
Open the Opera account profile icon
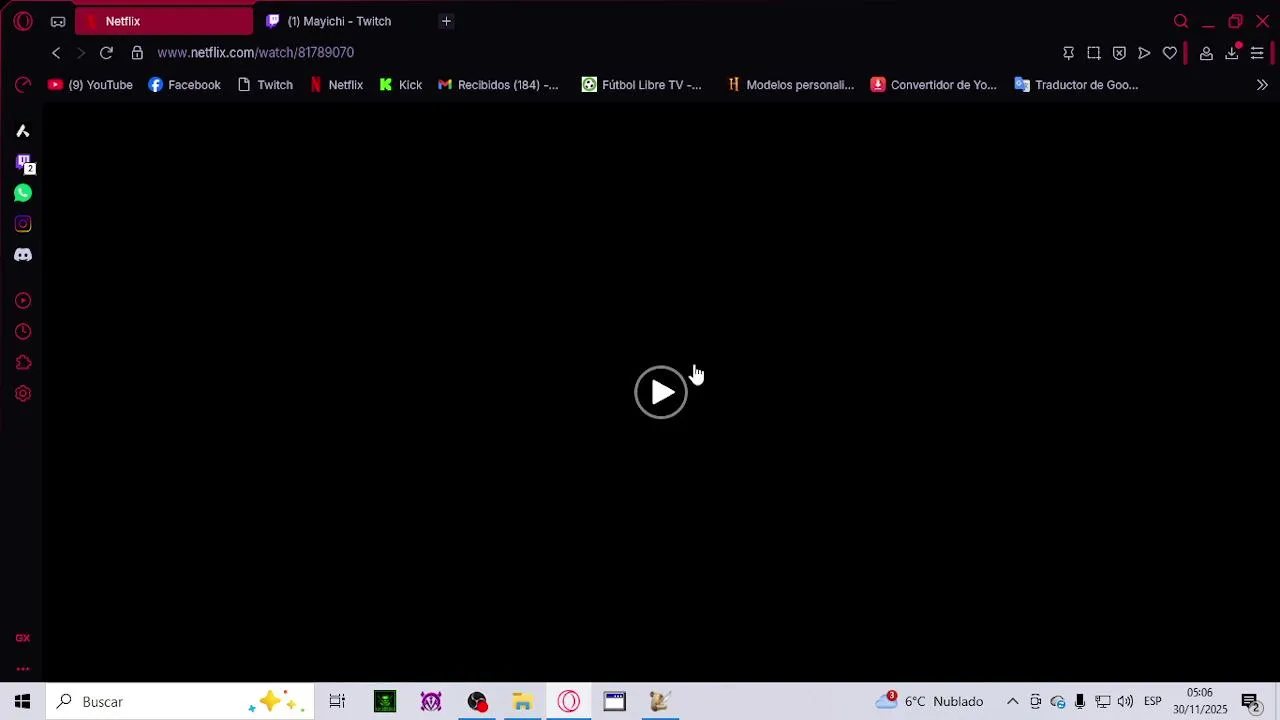point(1206,53)
